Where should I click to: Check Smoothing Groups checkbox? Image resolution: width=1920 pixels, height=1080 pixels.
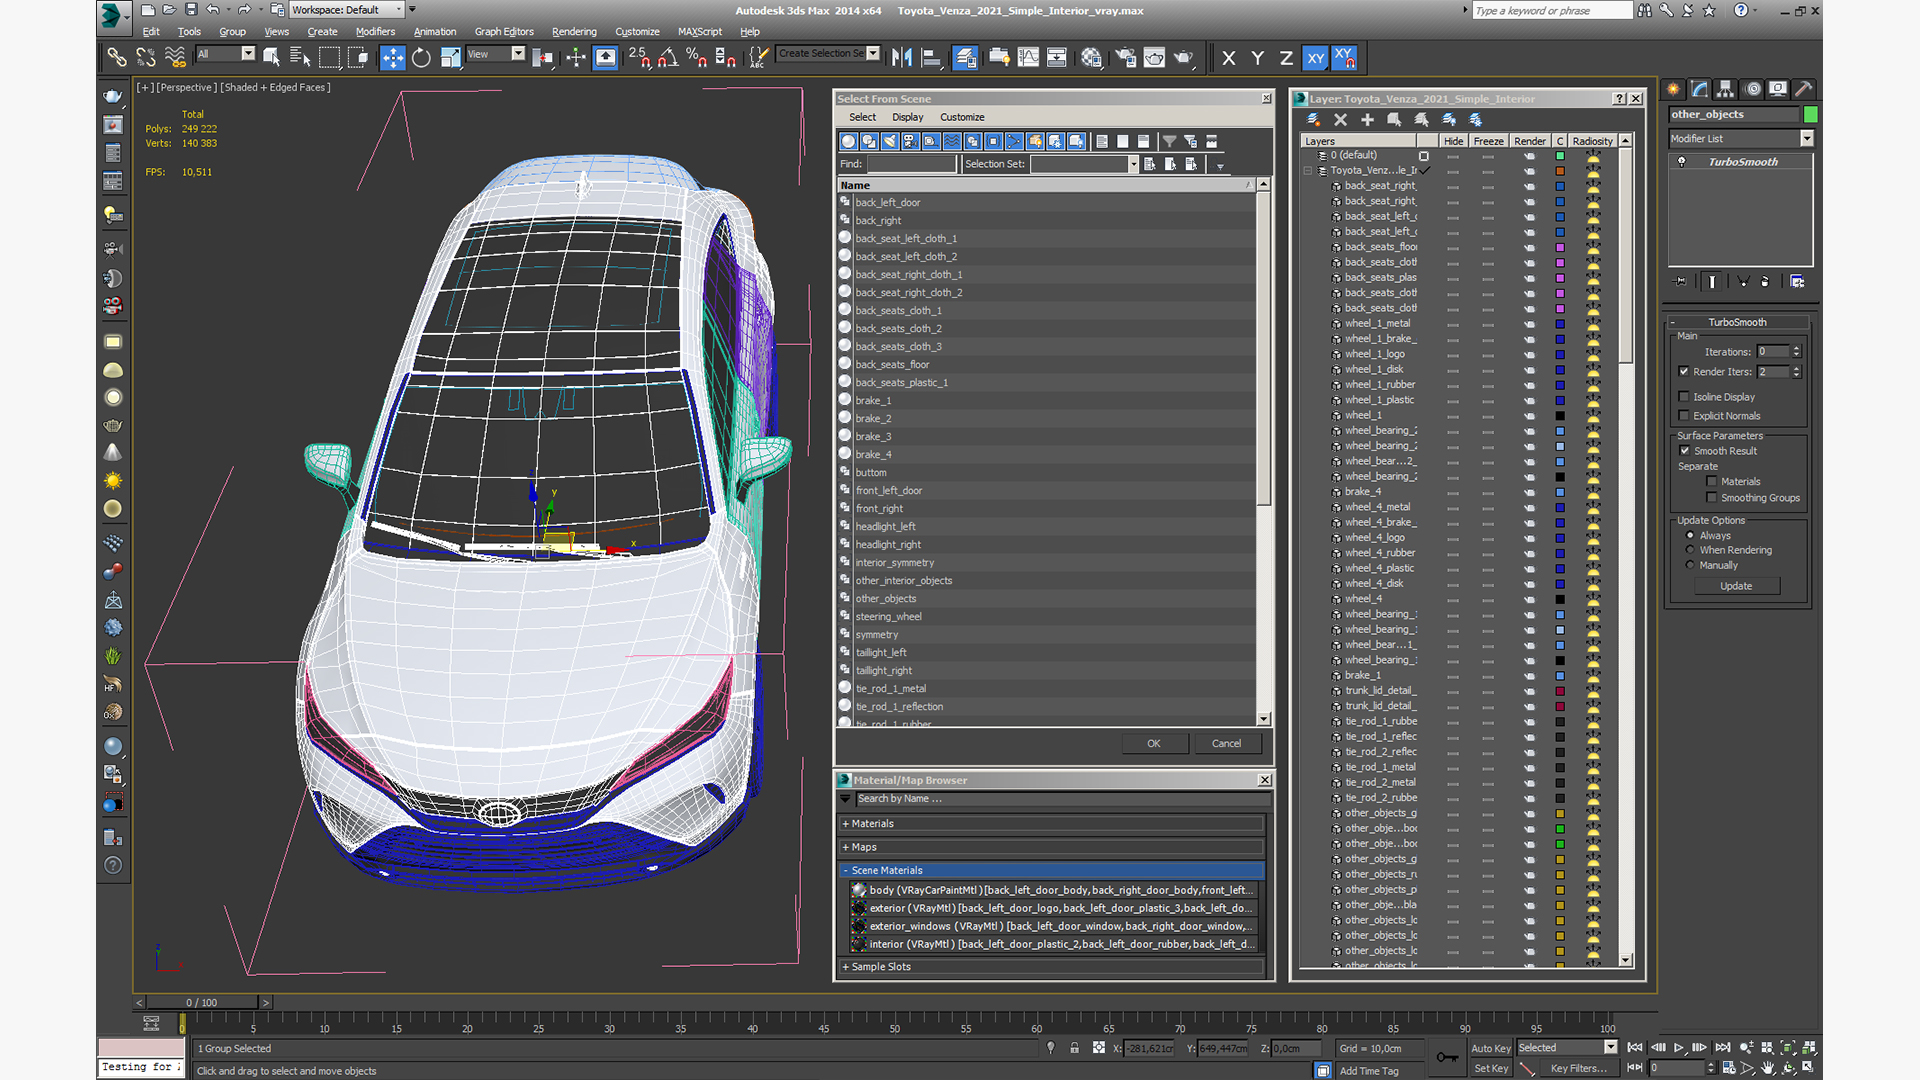[1712, 498]
